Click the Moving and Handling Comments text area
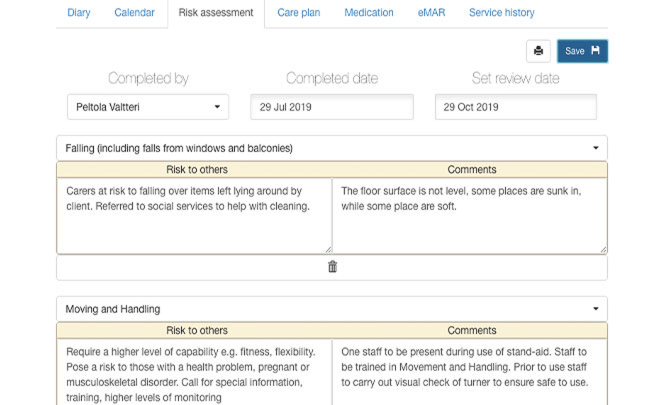This screenshot has width=650, height=405. tap(470, 373)
